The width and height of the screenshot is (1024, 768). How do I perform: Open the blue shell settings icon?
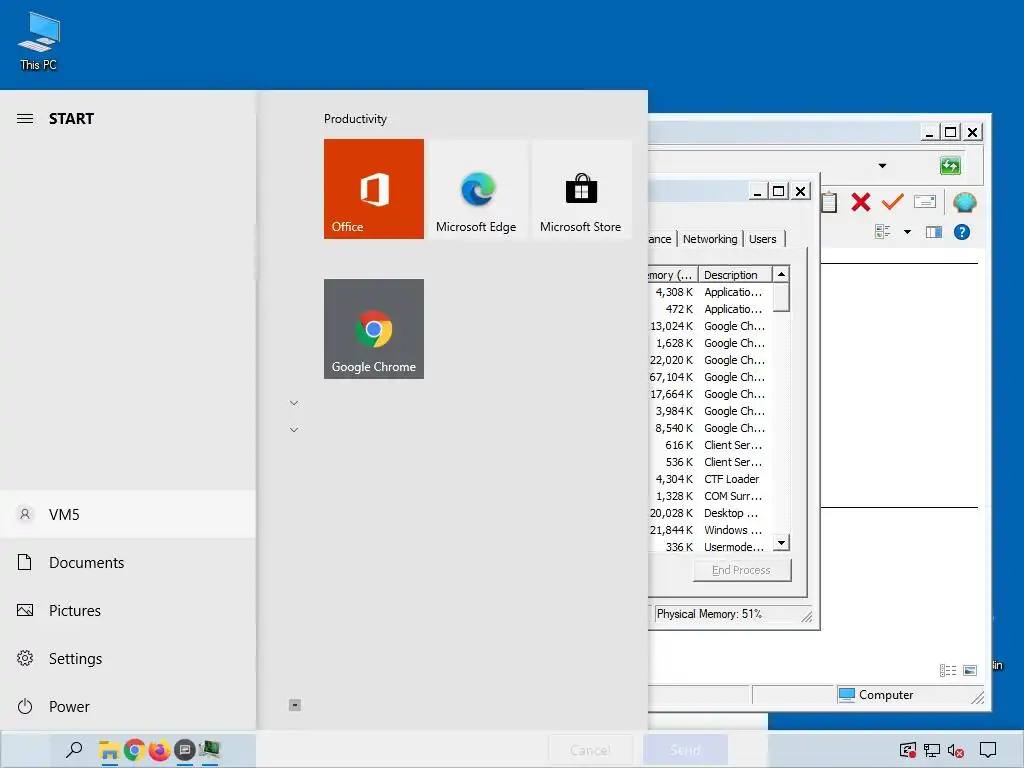tap(965, 202)
